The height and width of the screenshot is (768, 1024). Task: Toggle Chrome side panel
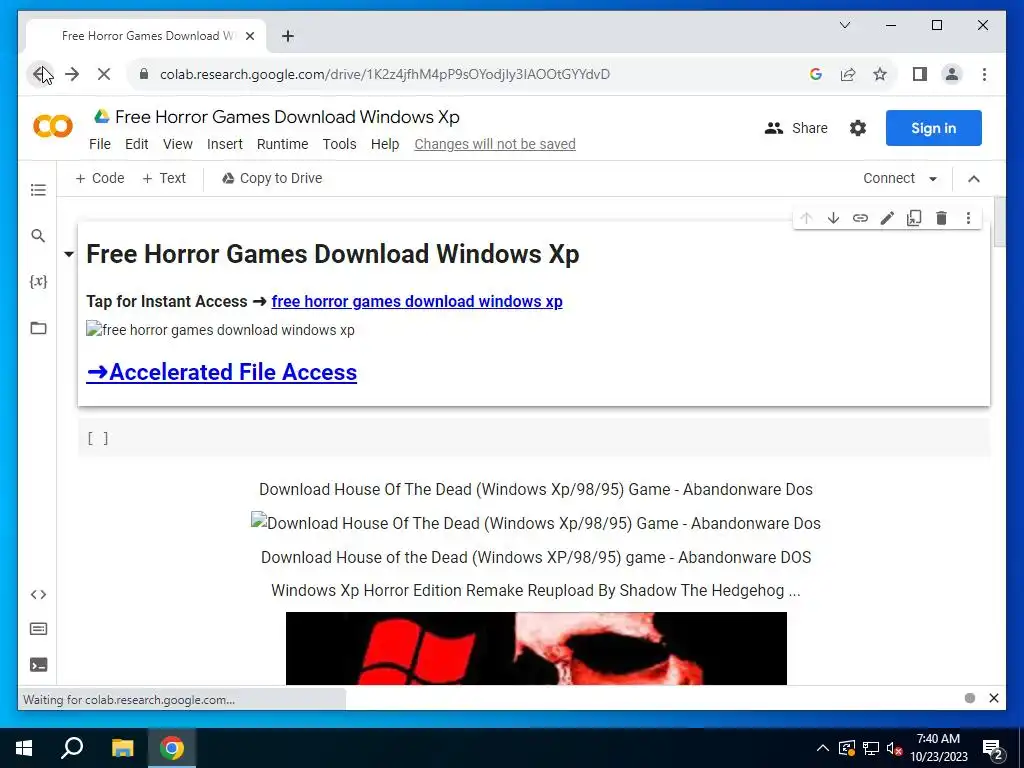[920, 74]
